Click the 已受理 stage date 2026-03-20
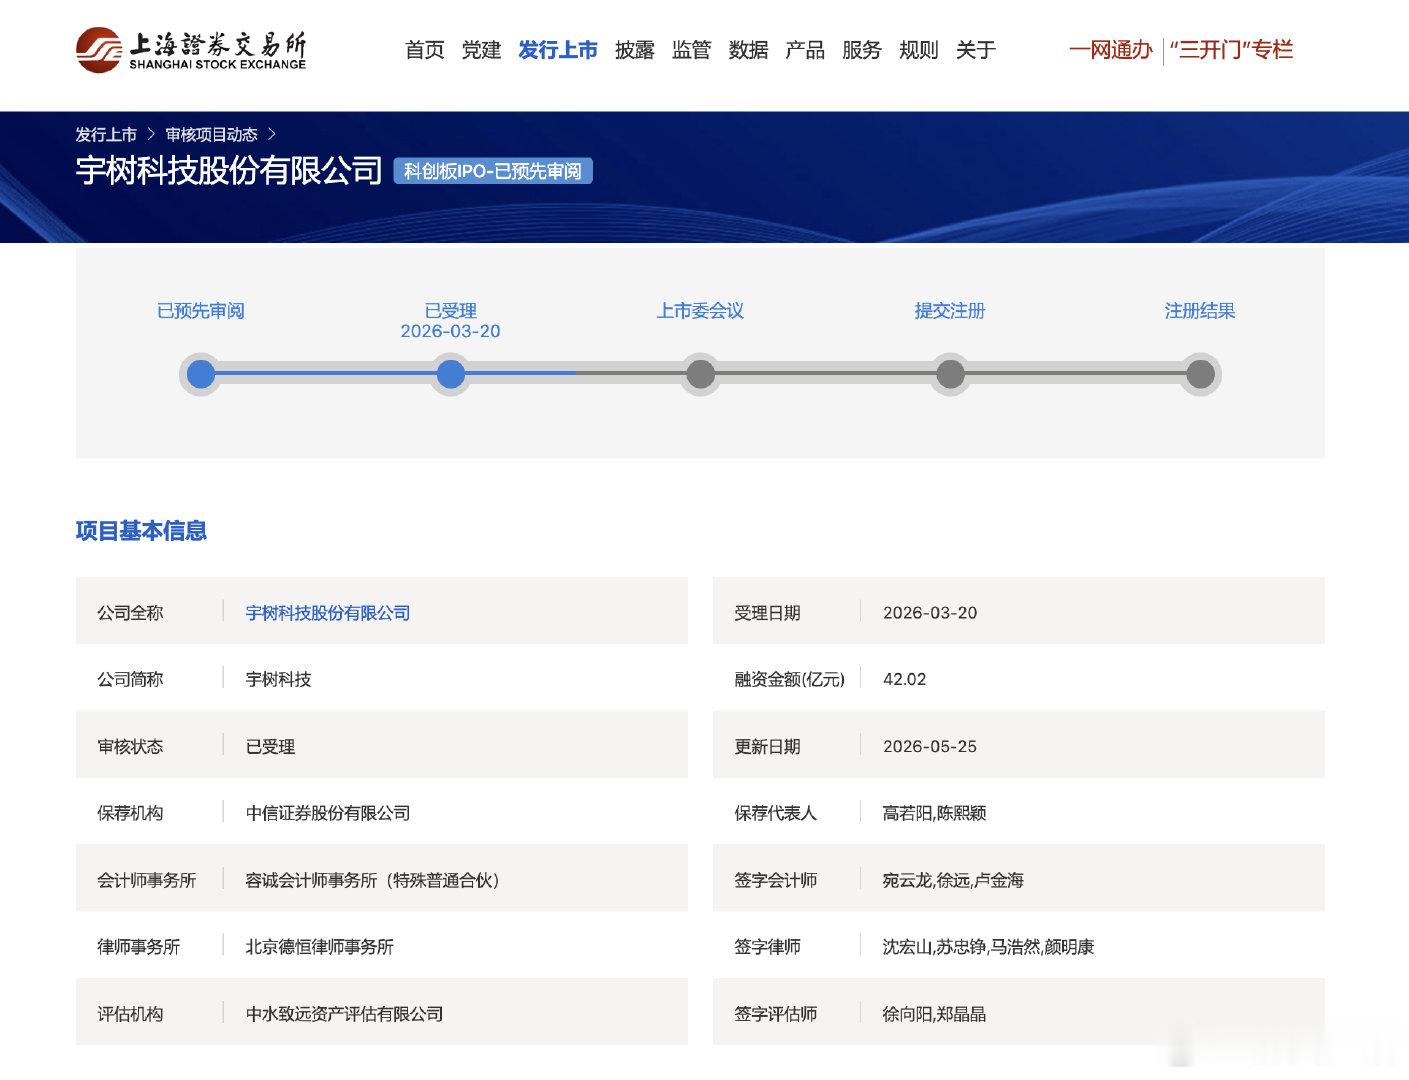Viewport: 1409px width, 1080px height. (450, 331)
